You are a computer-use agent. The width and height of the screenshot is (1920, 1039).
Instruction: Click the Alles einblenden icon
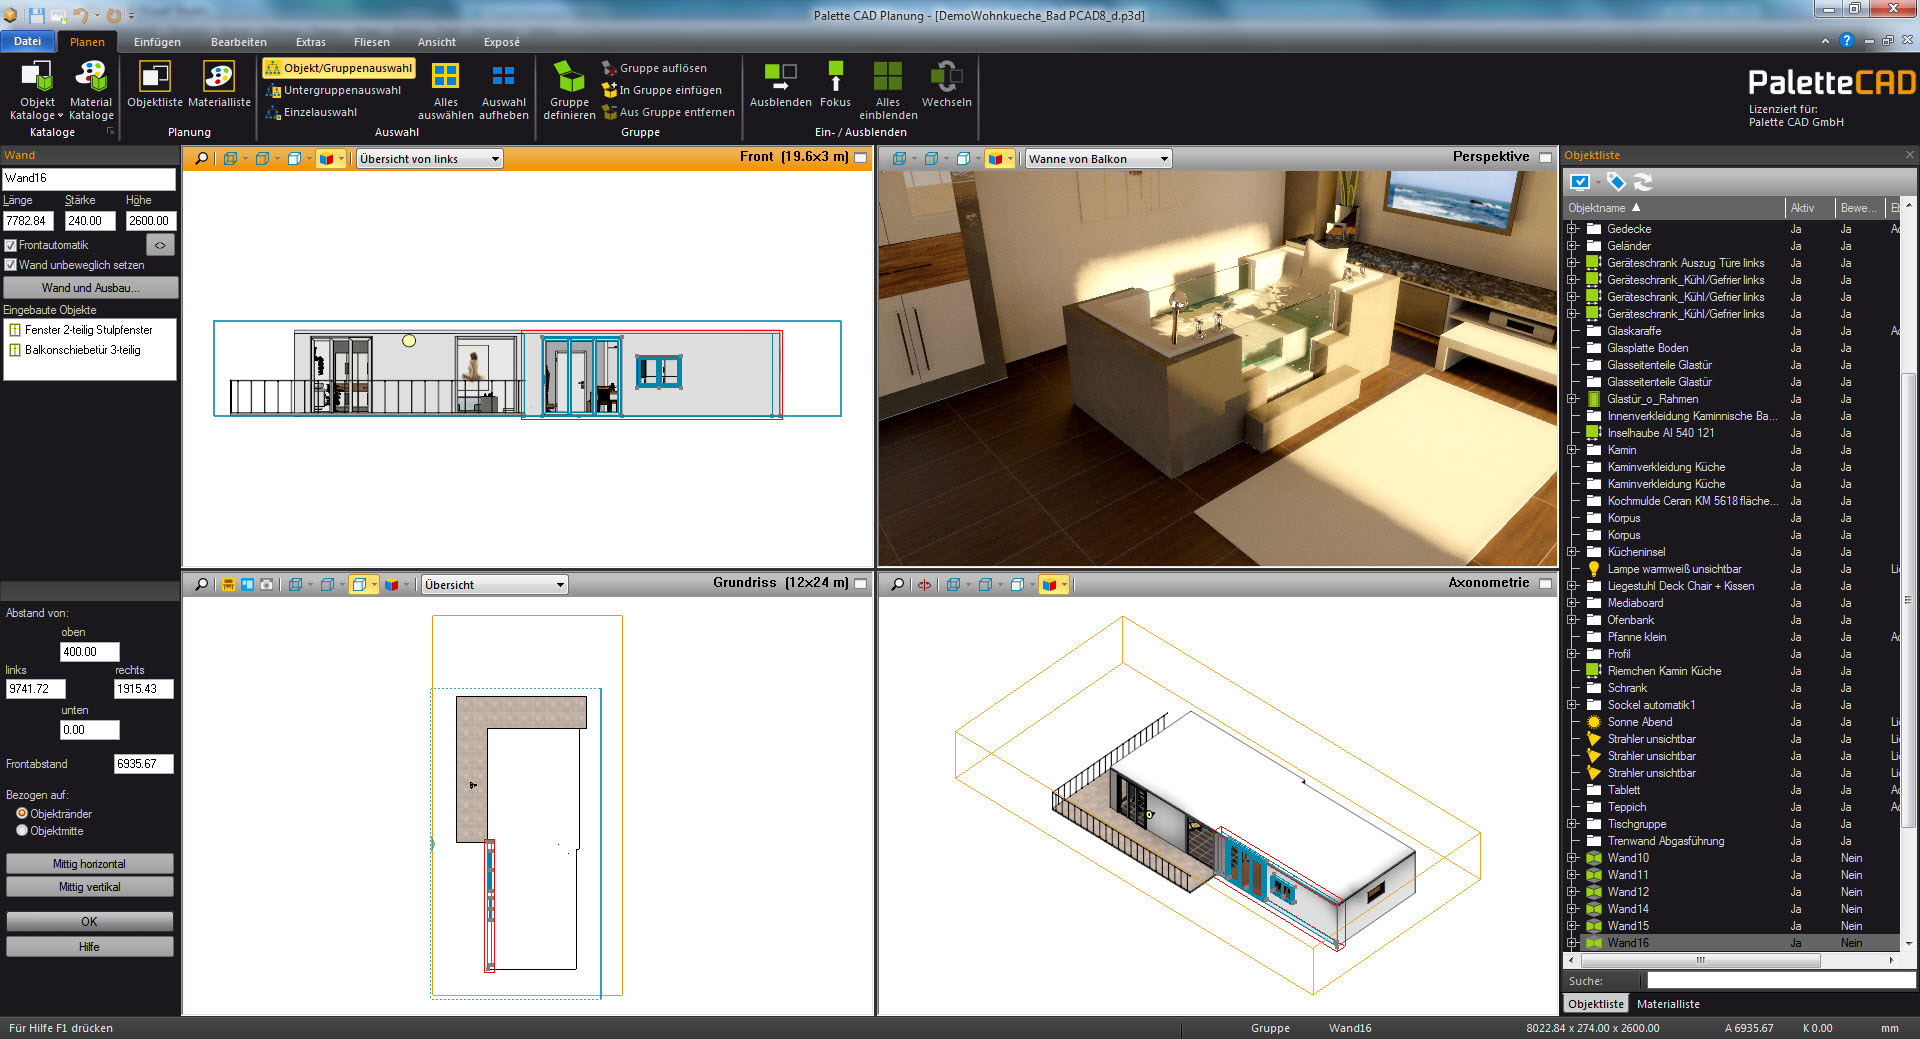tap(887, 78)
